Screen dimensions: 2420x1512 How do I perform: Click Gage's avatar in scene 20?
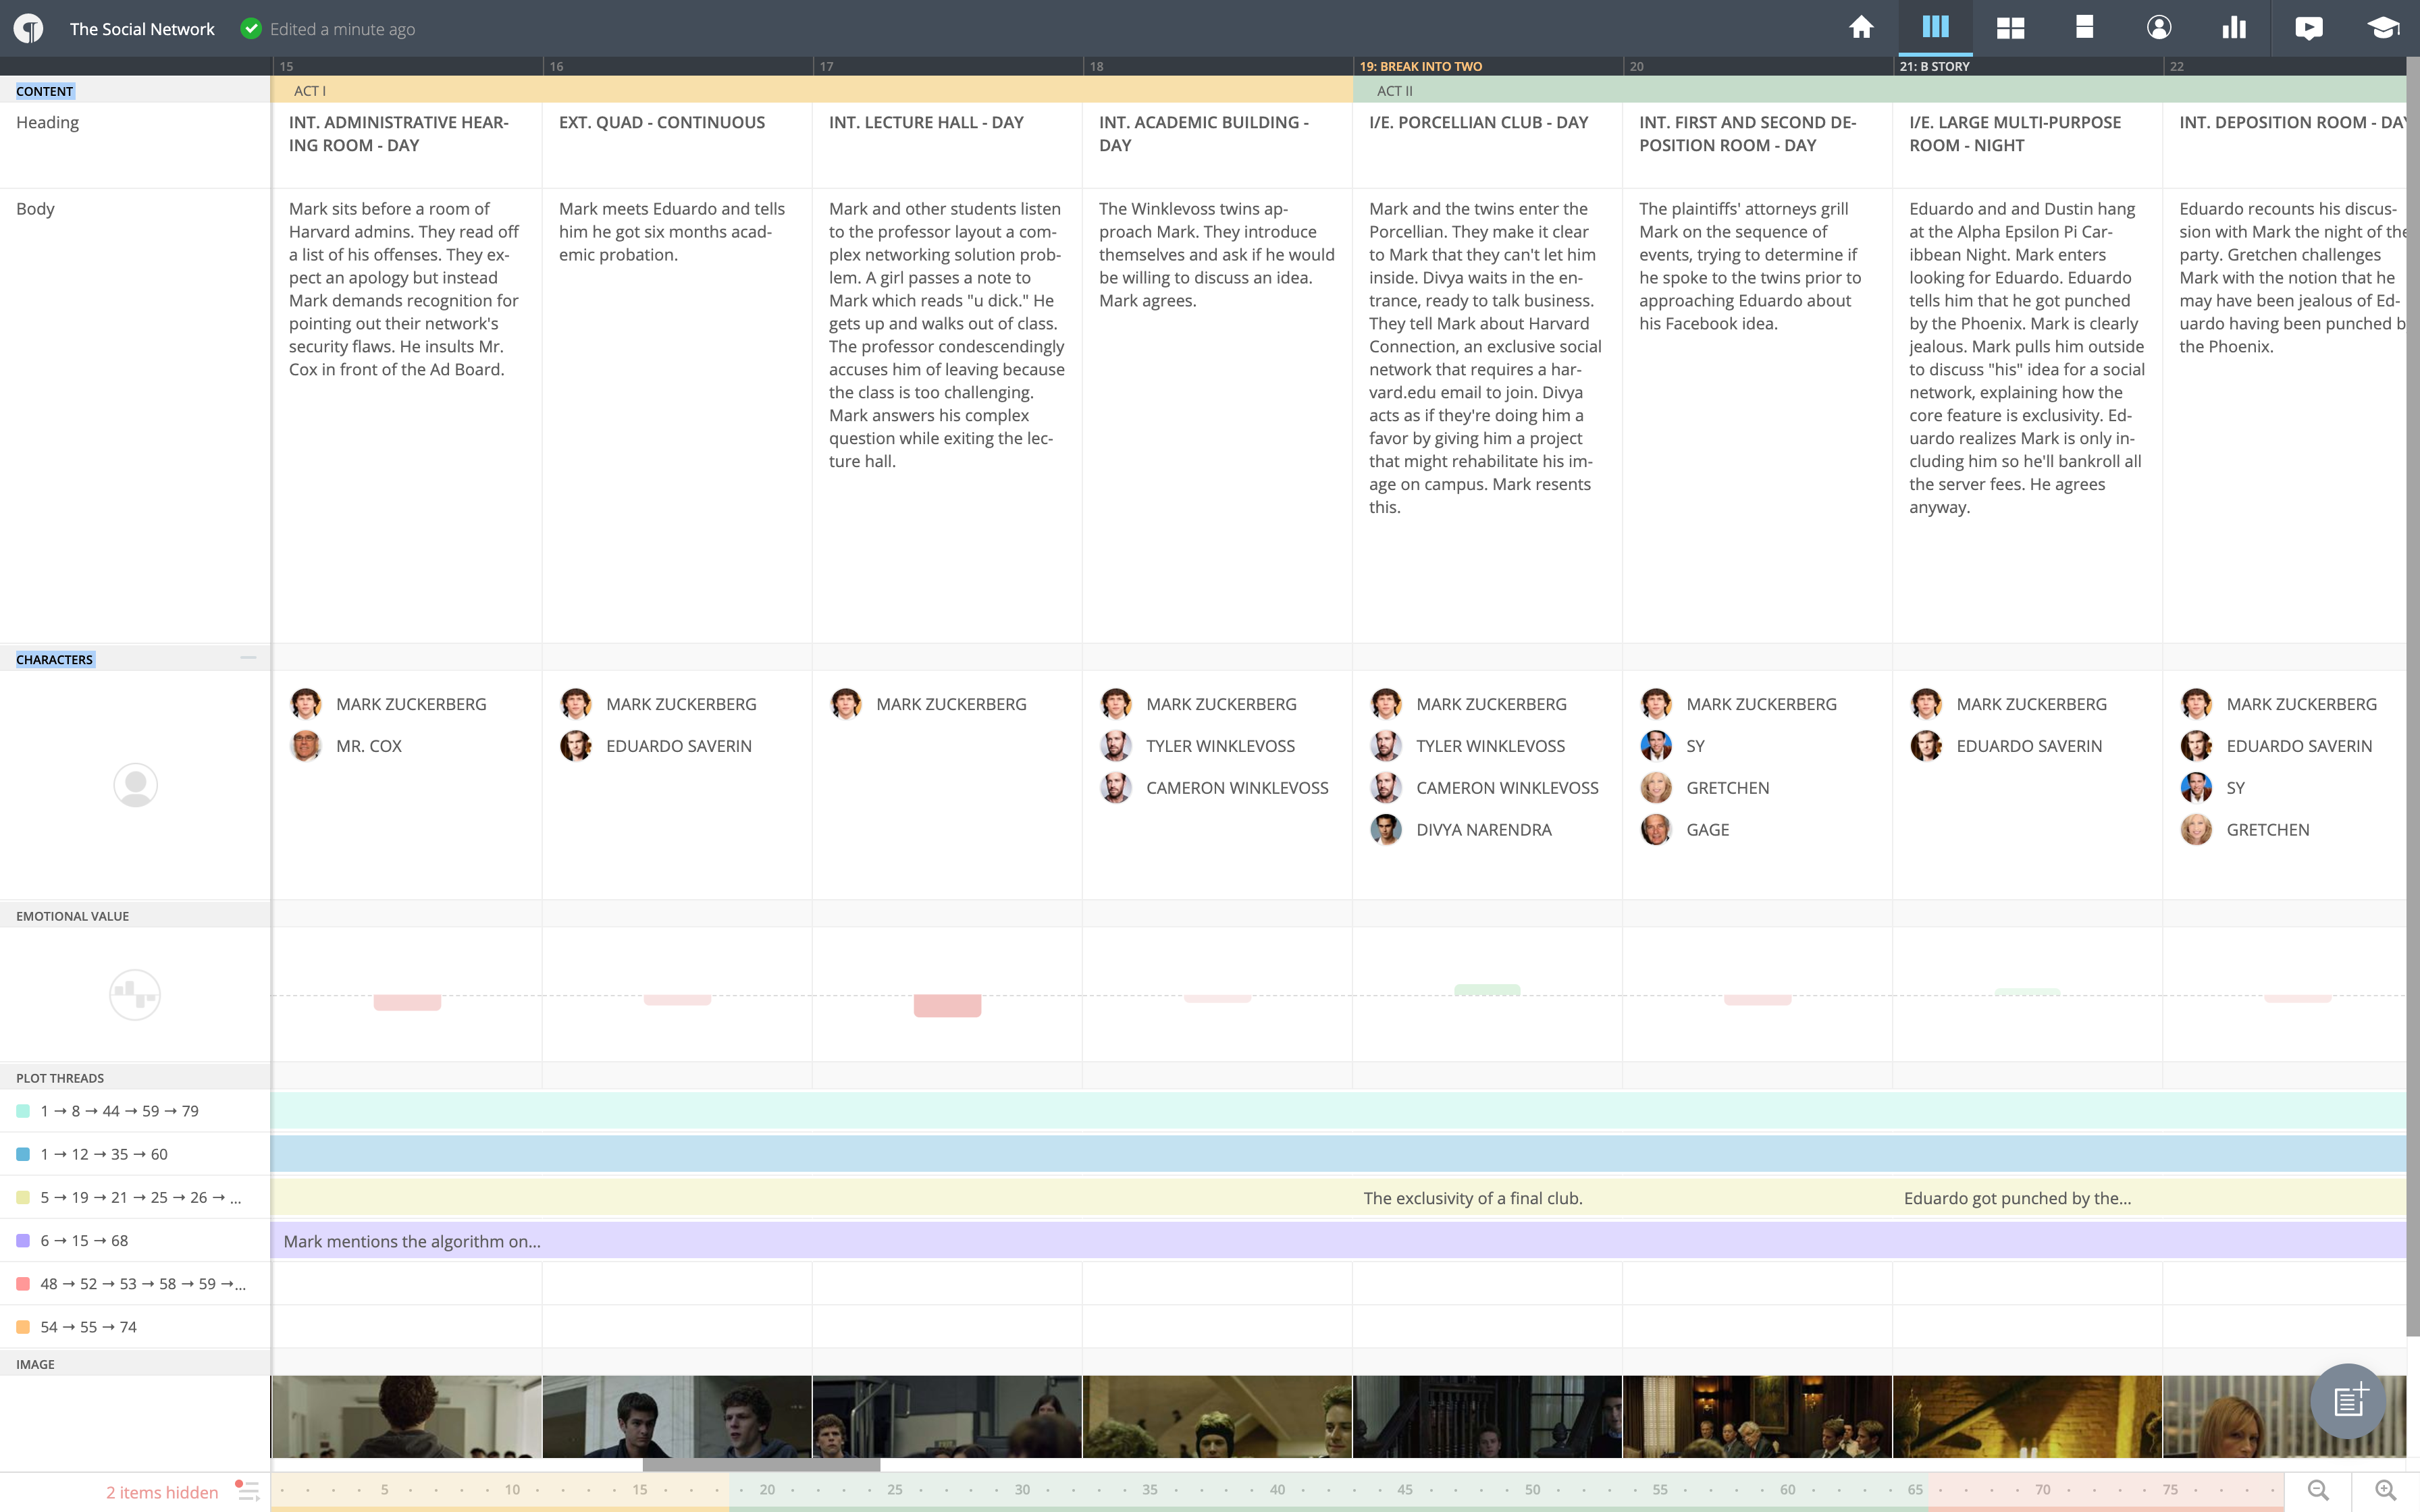1656,830
